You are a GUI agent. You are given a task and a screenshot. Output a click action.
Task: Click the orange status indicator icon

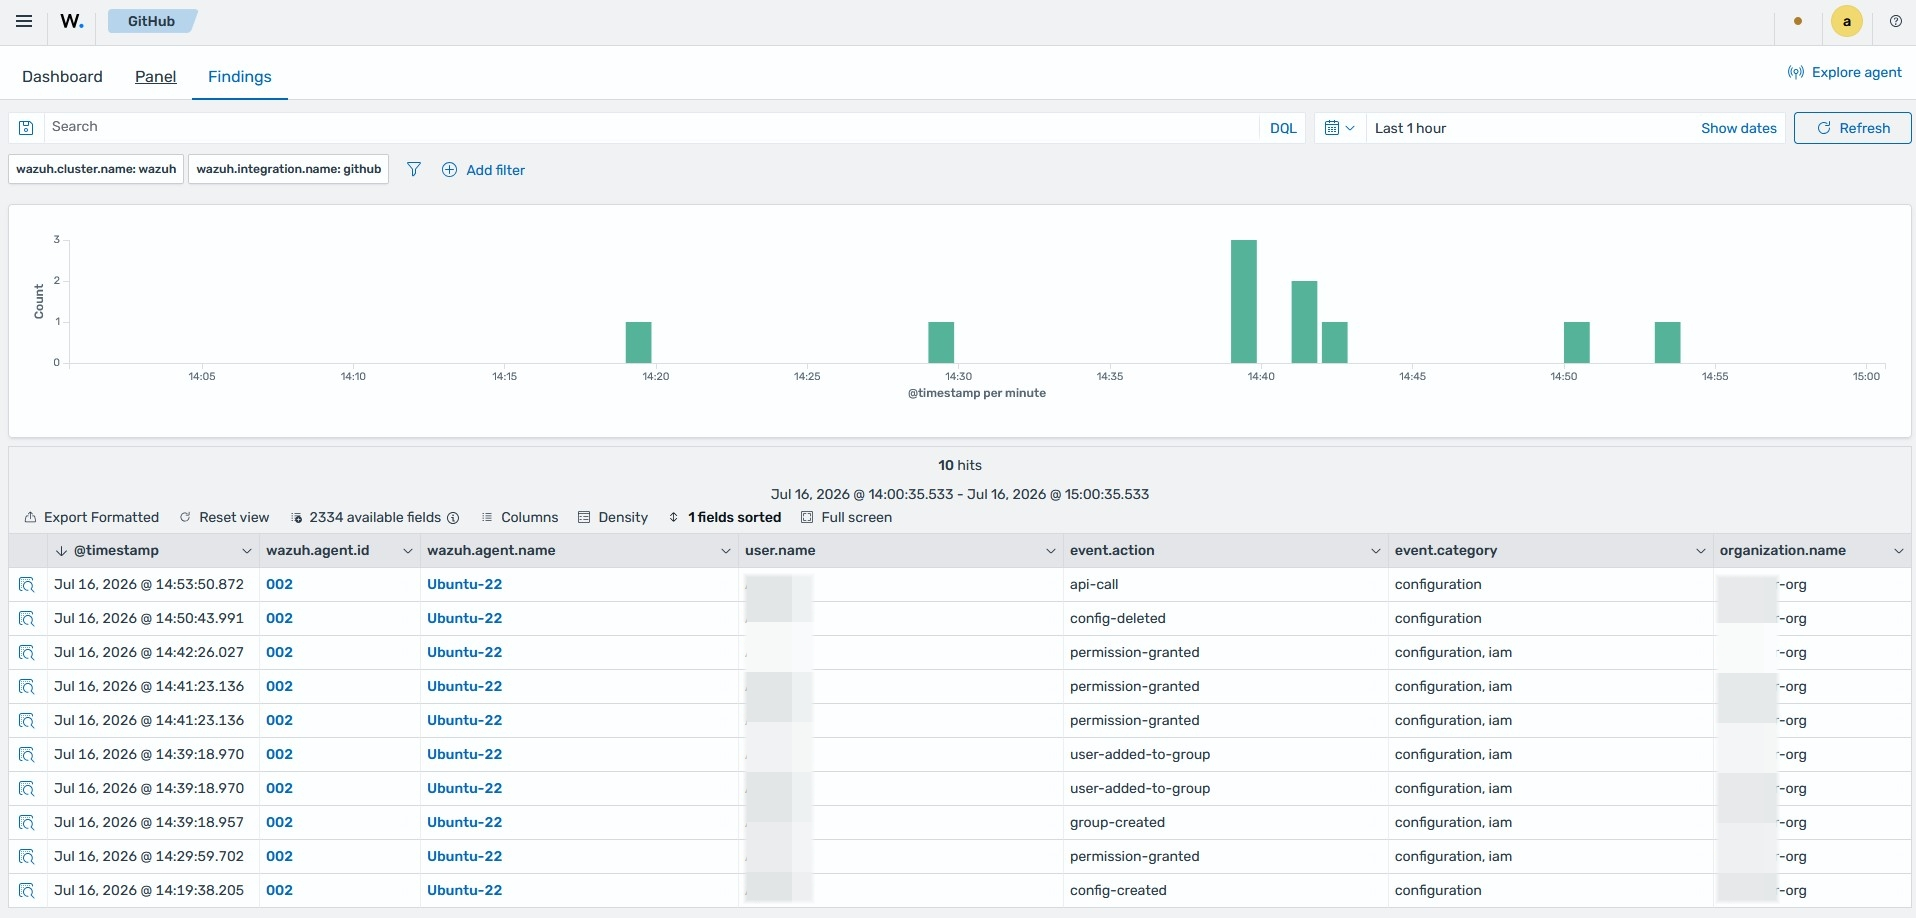tap(1798, 21)
